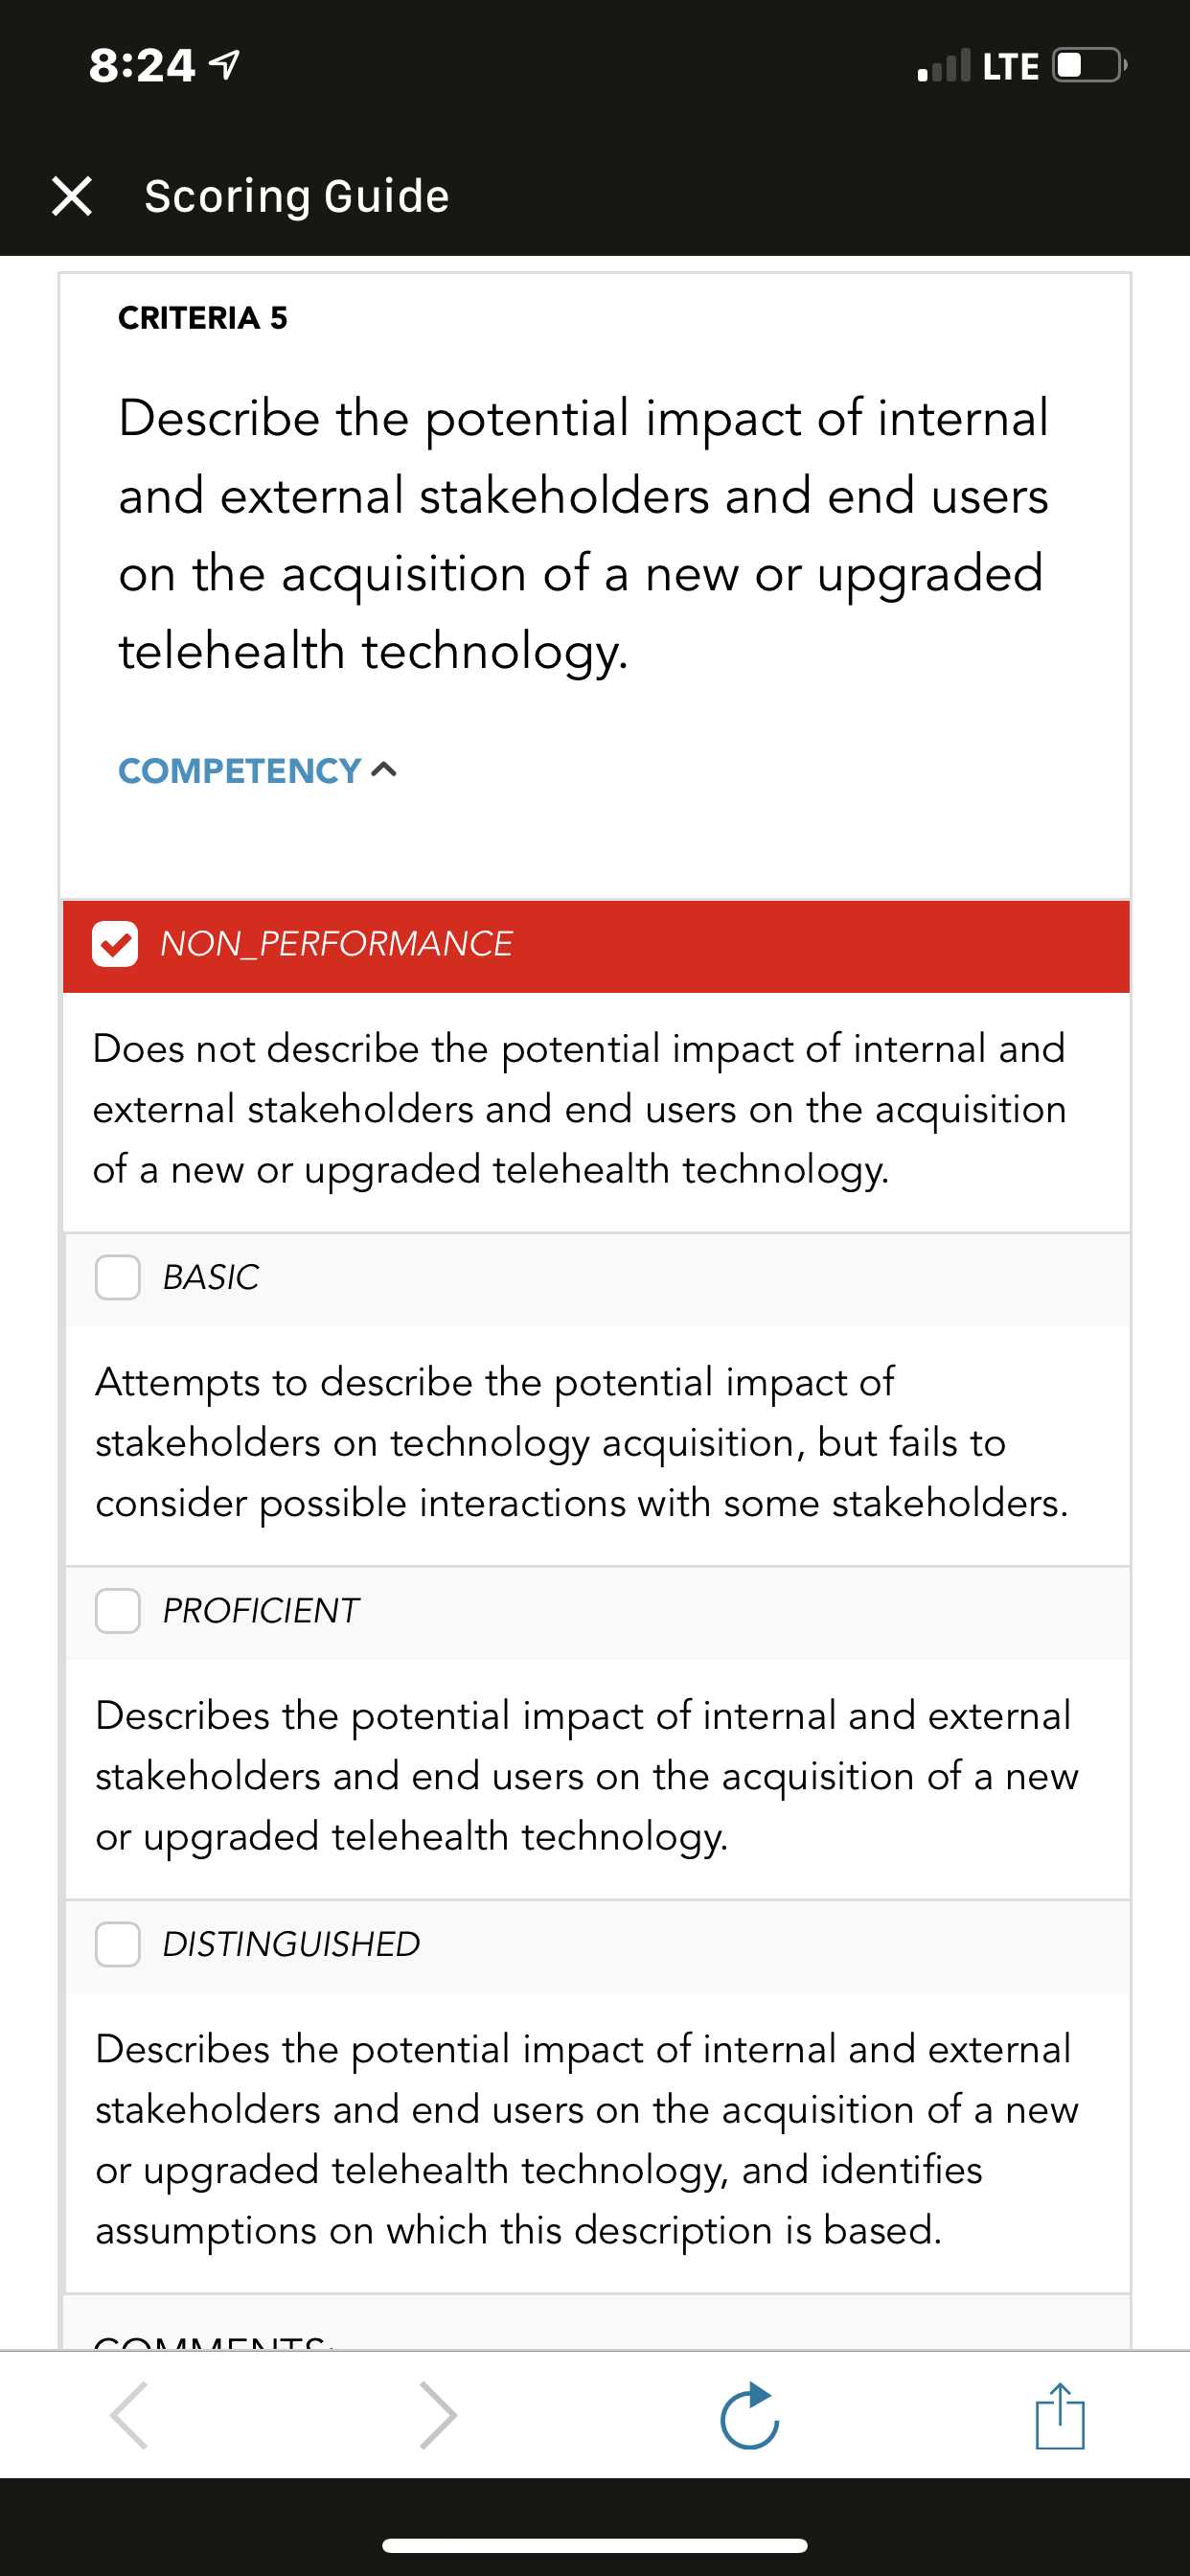Check the DISTINGUISHED checkbox
Screen dimensions: 1190x2576
coord(118,1944)
